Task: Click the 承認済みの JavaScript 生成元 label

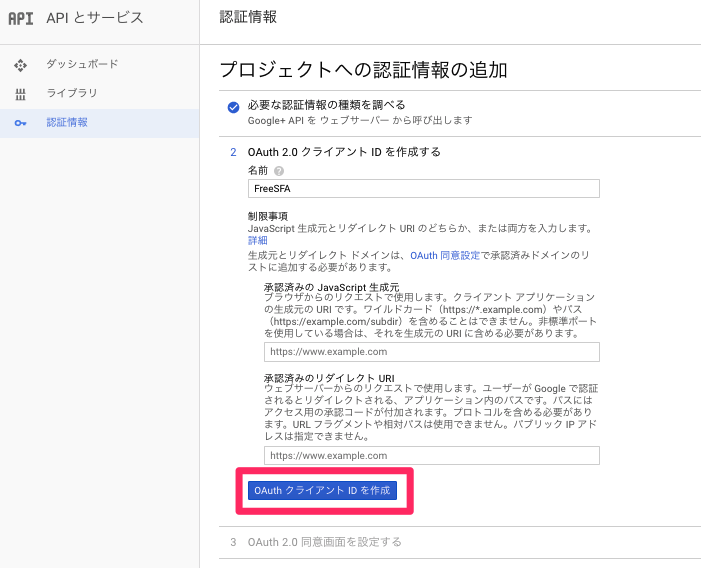Action: point(331,287)
